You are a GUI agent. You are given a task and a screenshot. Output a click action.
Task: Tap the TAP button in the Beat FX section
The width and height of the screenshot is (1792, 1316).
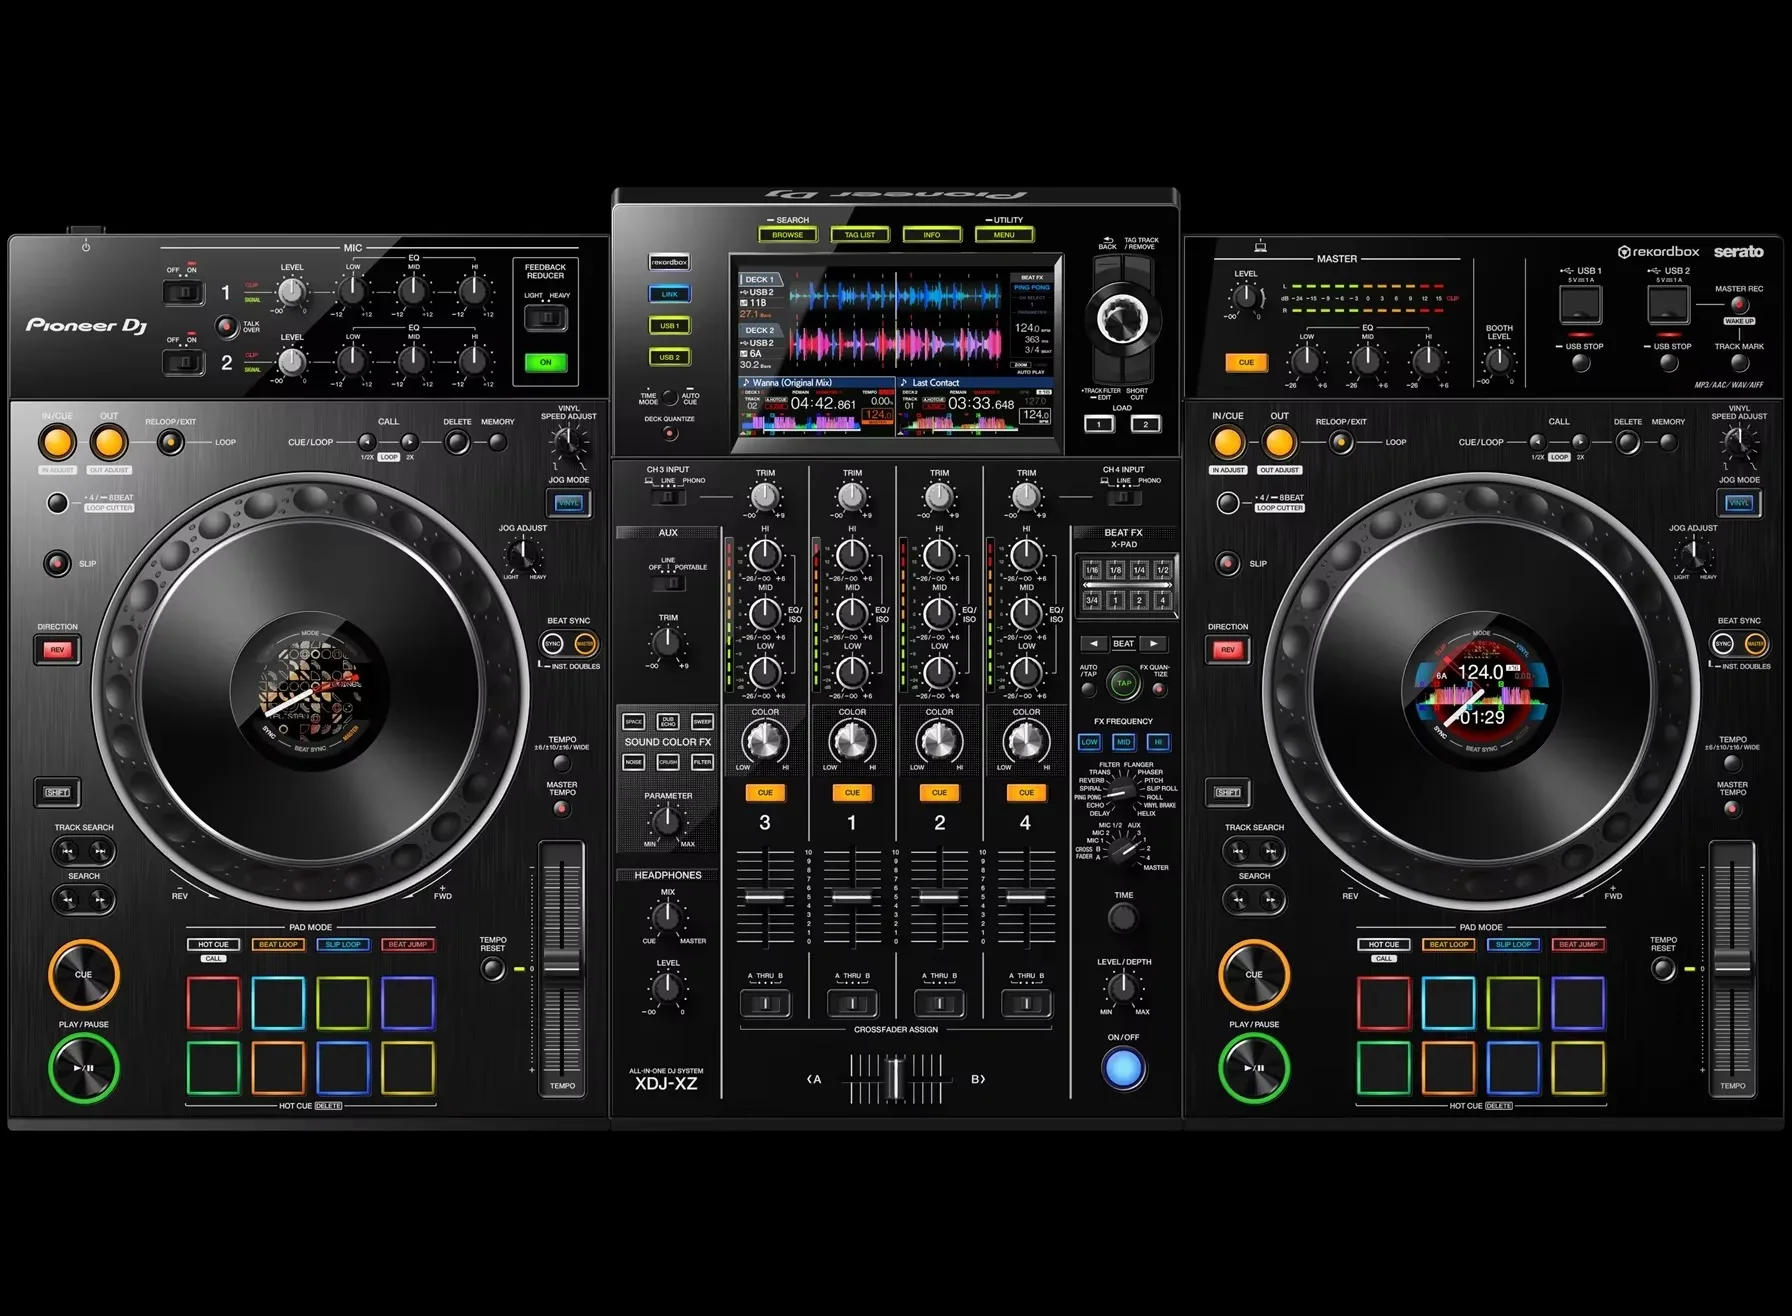(x=1123, y=682)
